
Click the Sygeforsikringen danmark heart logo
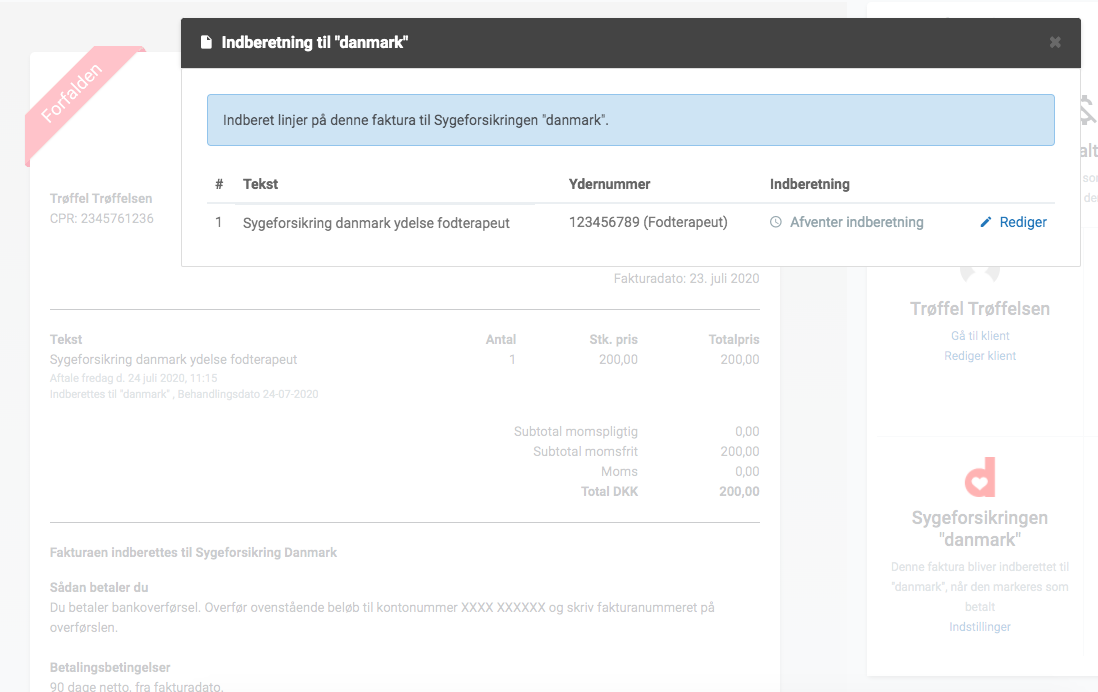coord(980,477)
